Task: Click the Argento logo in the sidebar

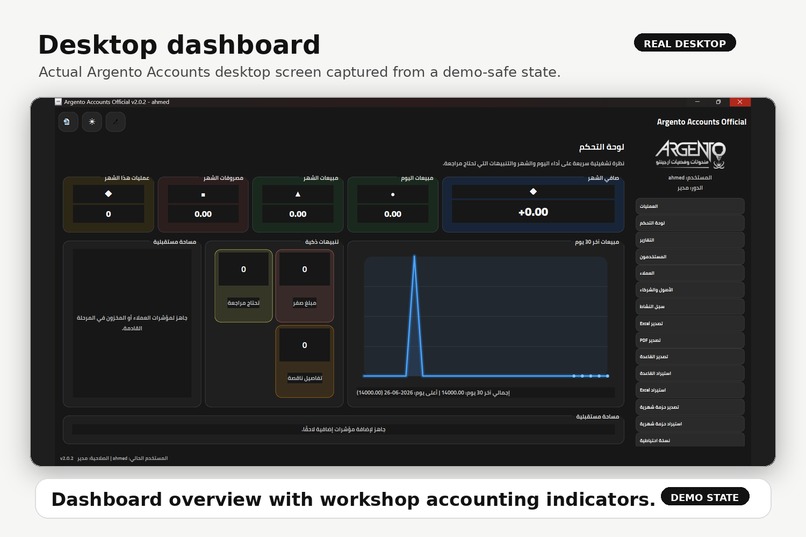Action: [690, 154]
